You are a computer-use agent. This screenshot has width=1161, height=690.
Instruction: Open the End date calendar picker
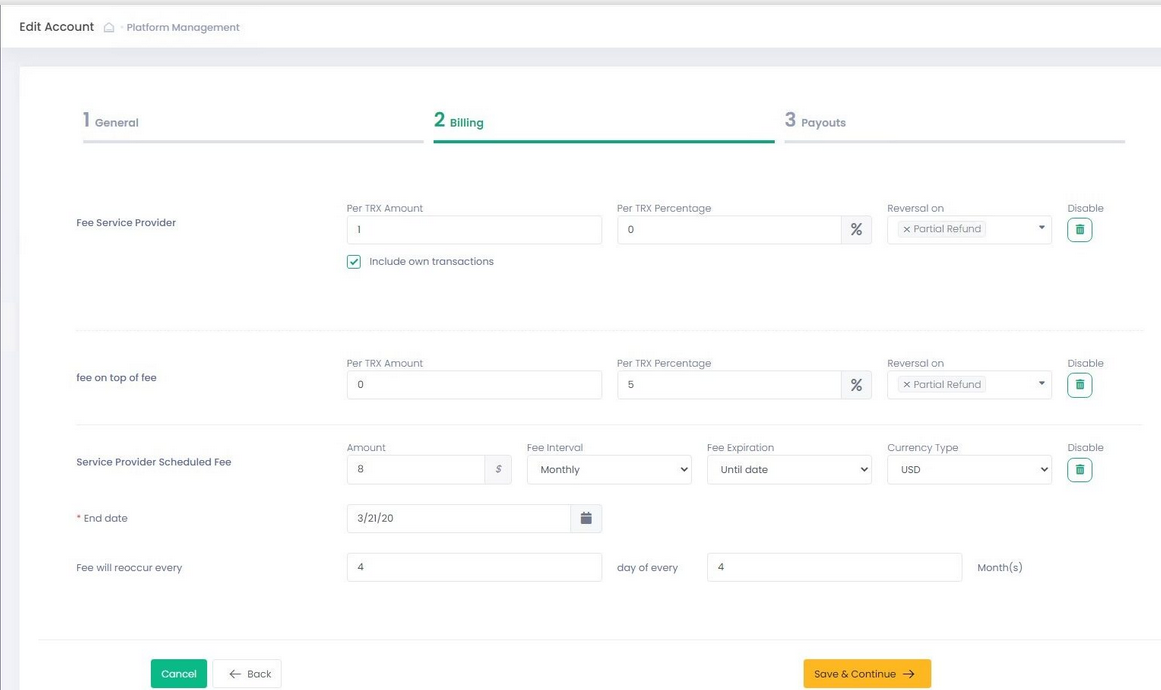tap(586, 518)
